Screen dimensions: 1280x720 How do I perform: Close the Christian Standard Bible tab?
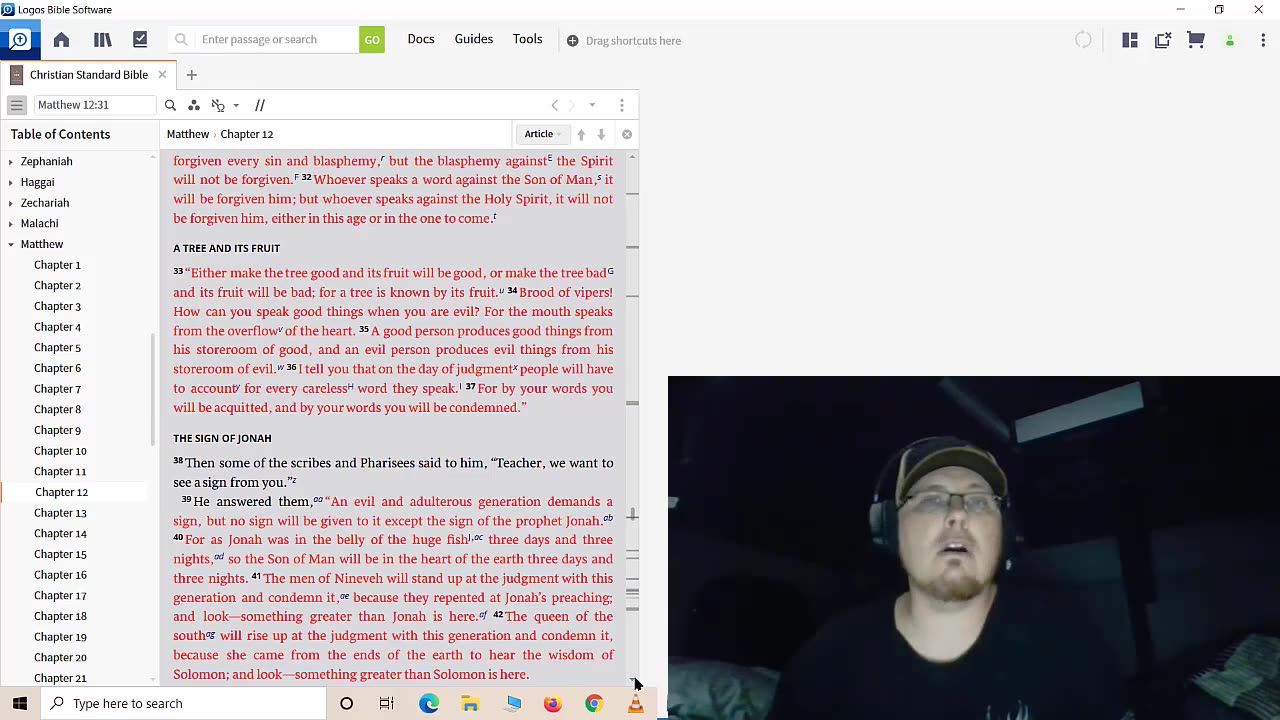pyautogui.click(x=162, y=75)
